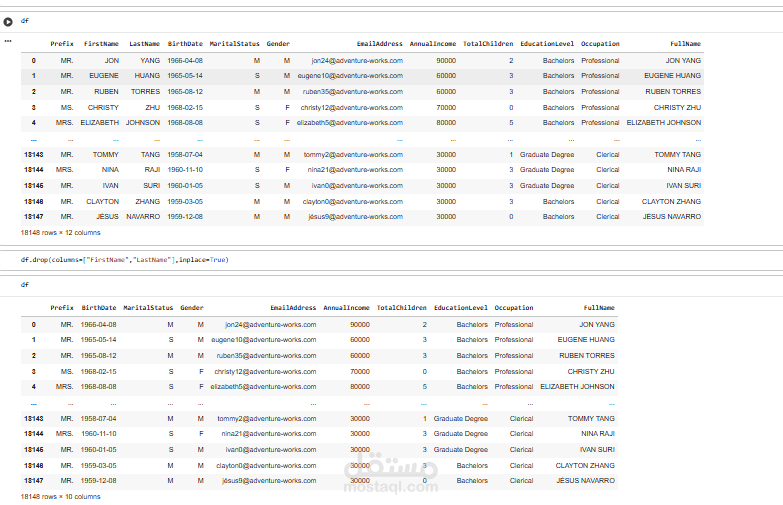Click FullName header in the 12-column table
The width and height of the screenshot is (783, 505).
(x=686, y=44)
